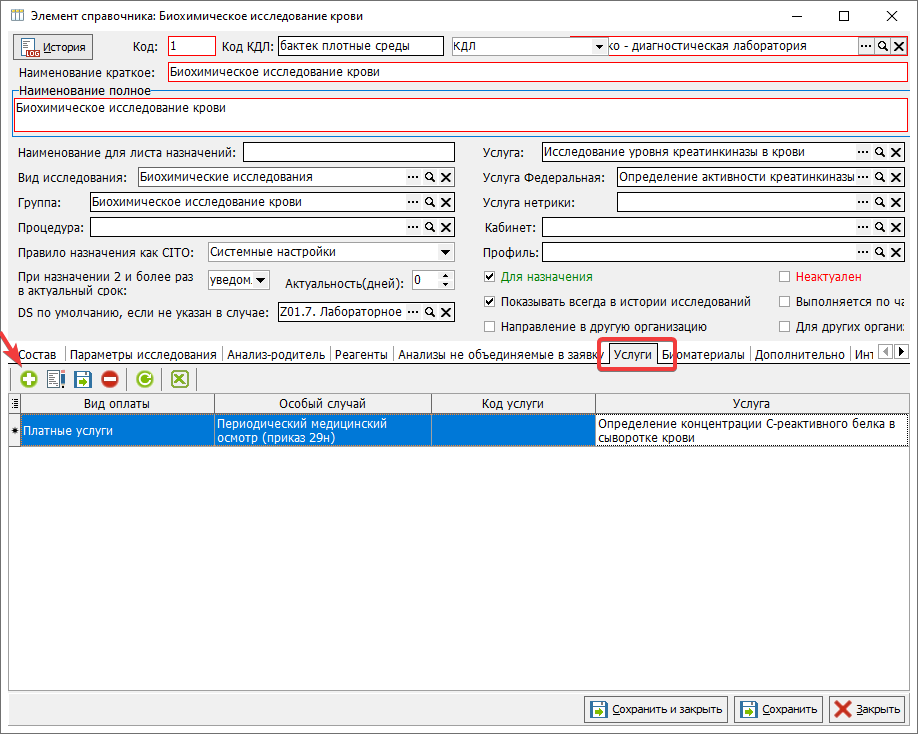Screen dimensions: 918x734
Task: Open the Дополнительно tab
Action: (x=799, y=355)
